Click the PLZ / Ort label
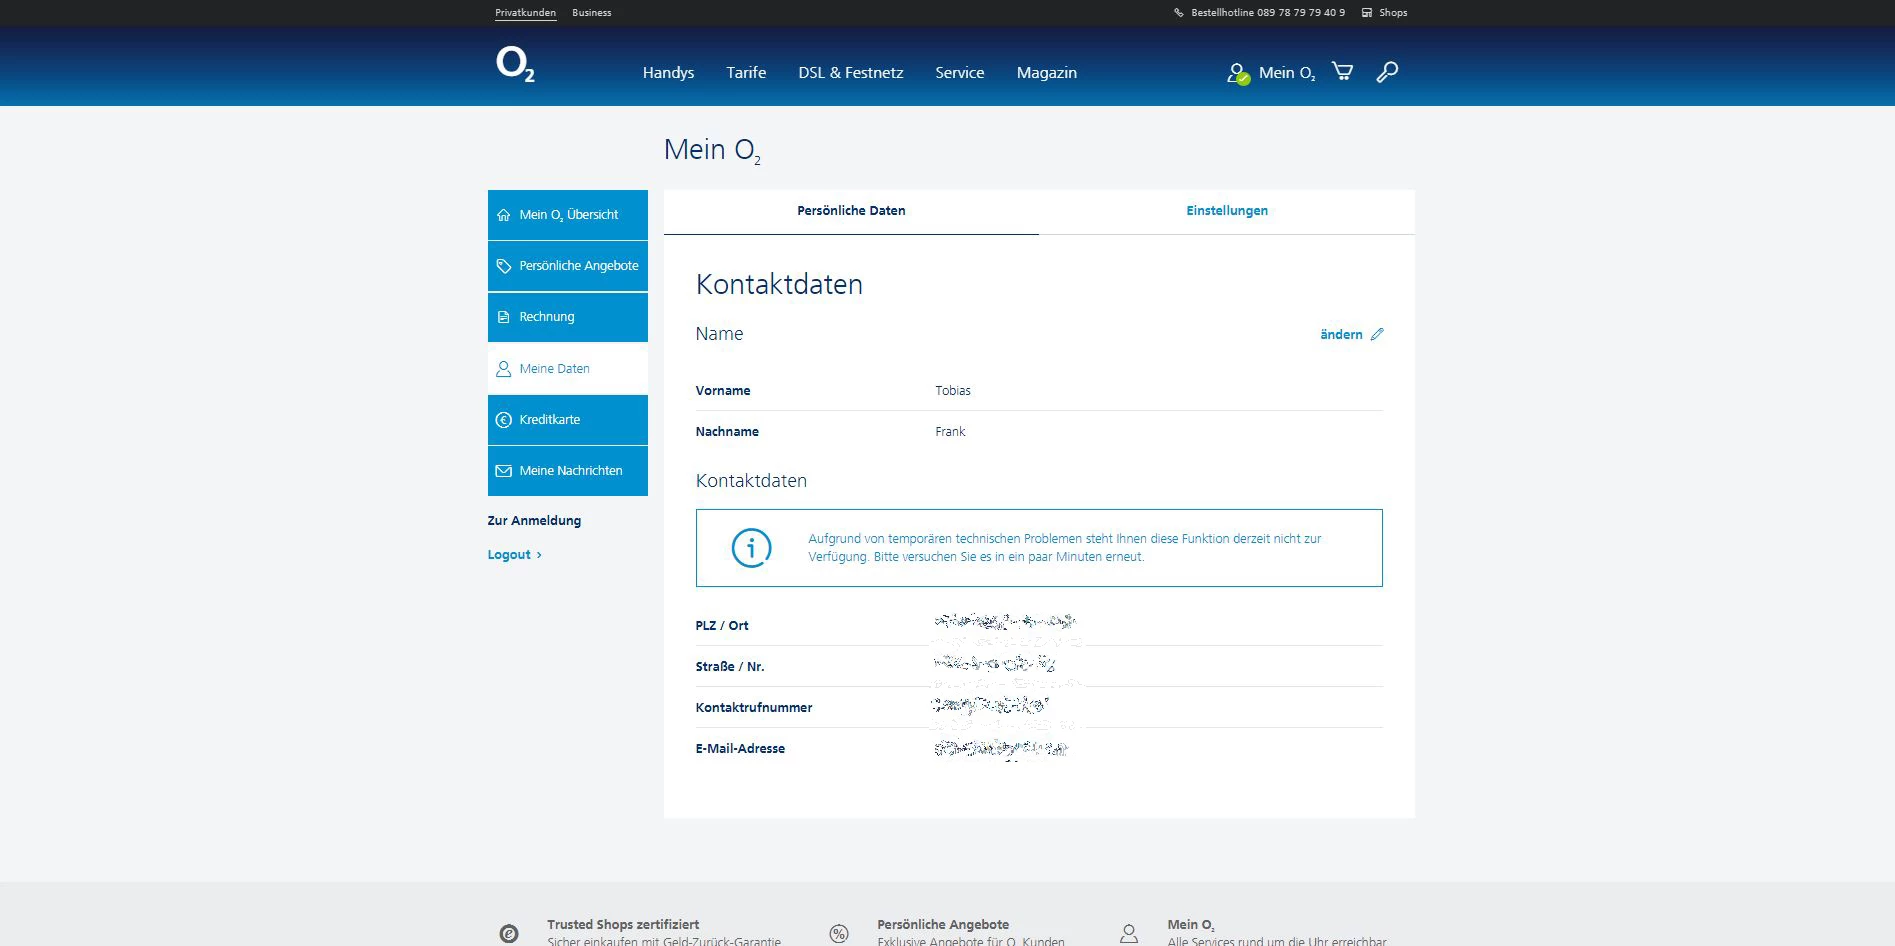The image size is (1895, 946). point(722,626)
